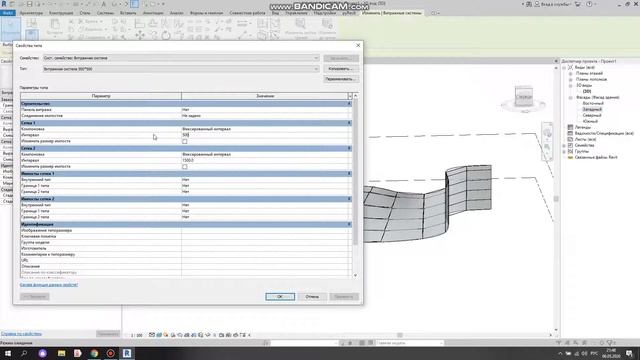Image resolution: width=640 pixels, height=360 pixels.
Task: Toggle Grid 1 adjust mullion size checkbox
Action: tap(184, 141)
